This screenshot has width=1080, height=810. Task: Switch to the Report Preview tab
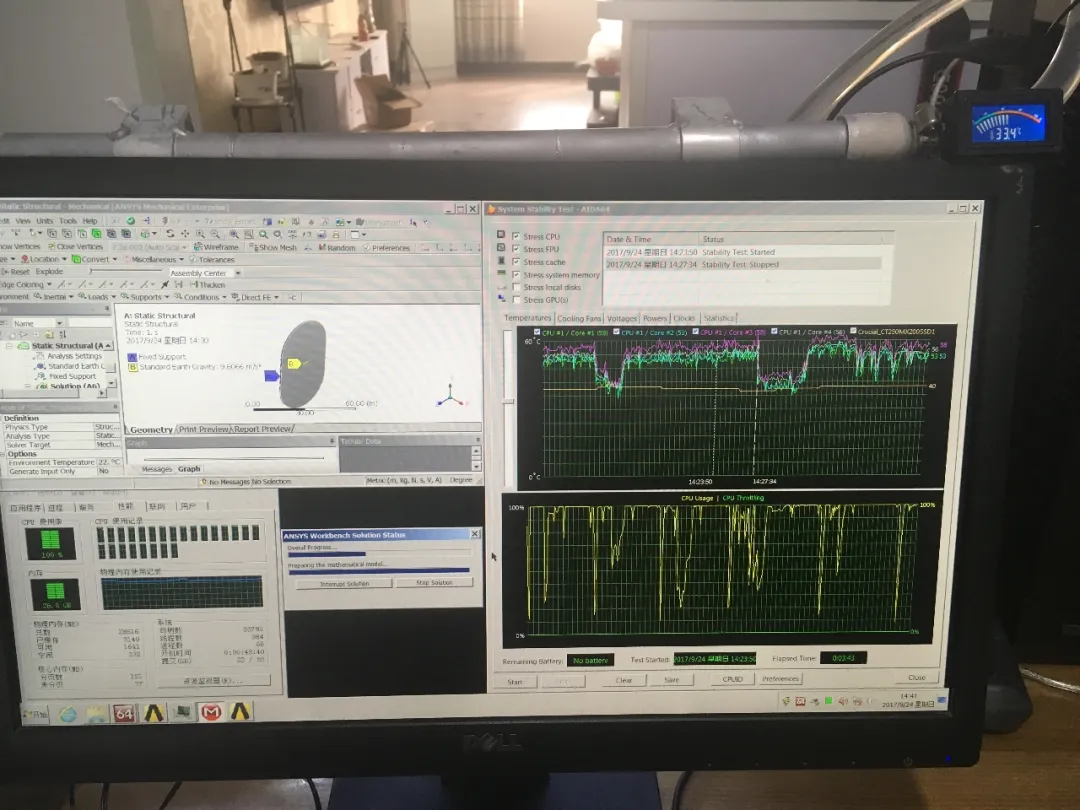262,428
